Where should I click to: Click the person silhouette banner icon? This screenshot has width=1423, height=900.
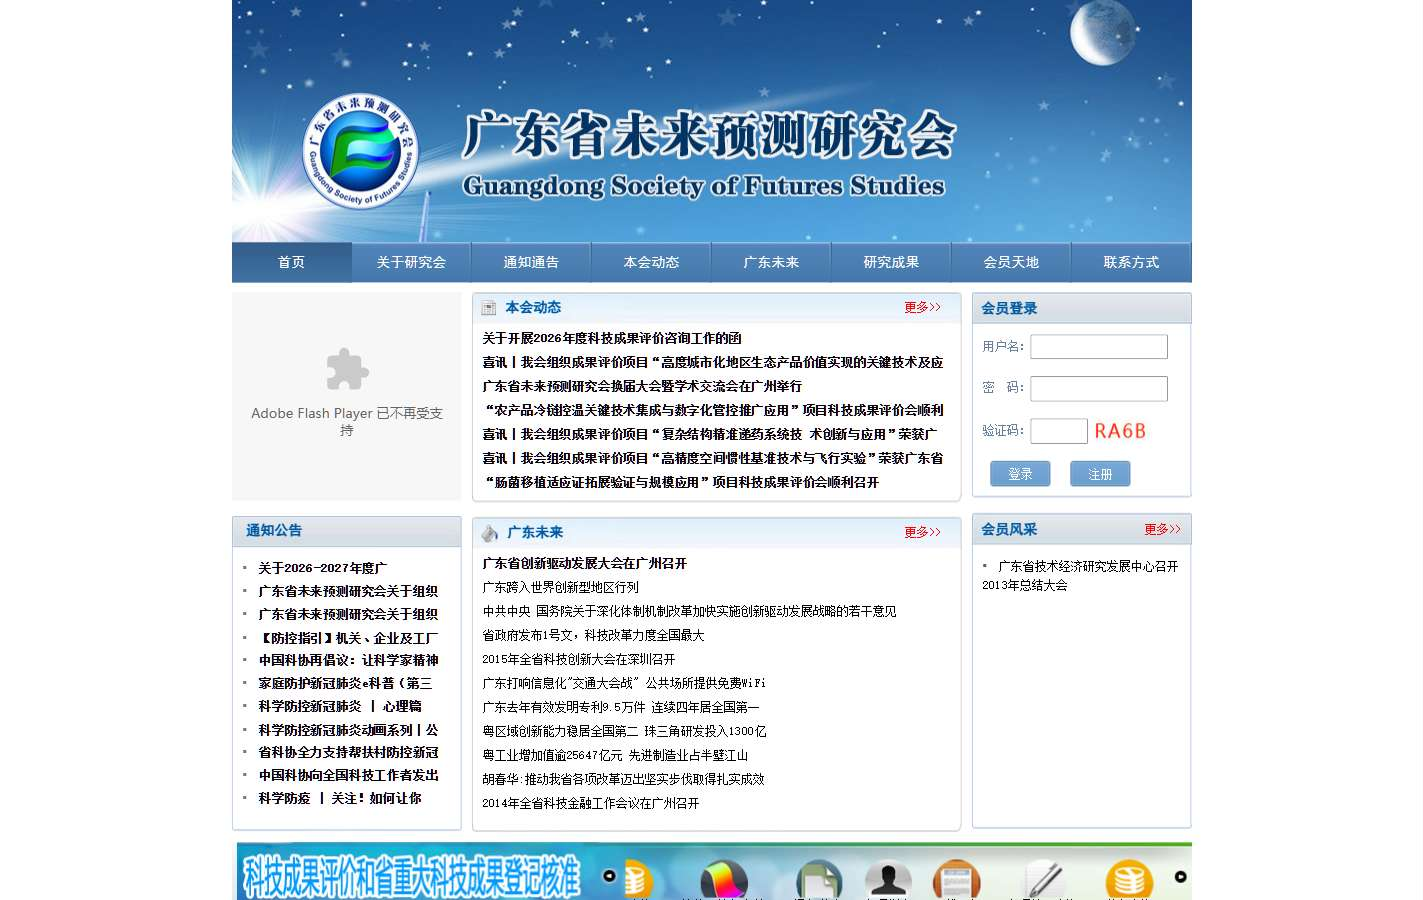888,879
